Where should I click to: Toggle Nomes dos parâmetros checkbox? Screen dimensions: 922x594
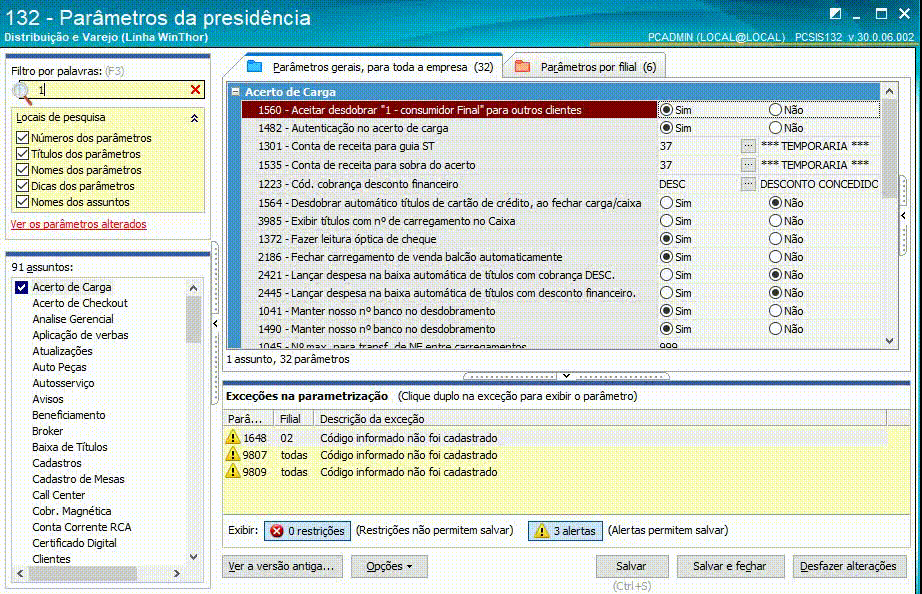(22, 169)
